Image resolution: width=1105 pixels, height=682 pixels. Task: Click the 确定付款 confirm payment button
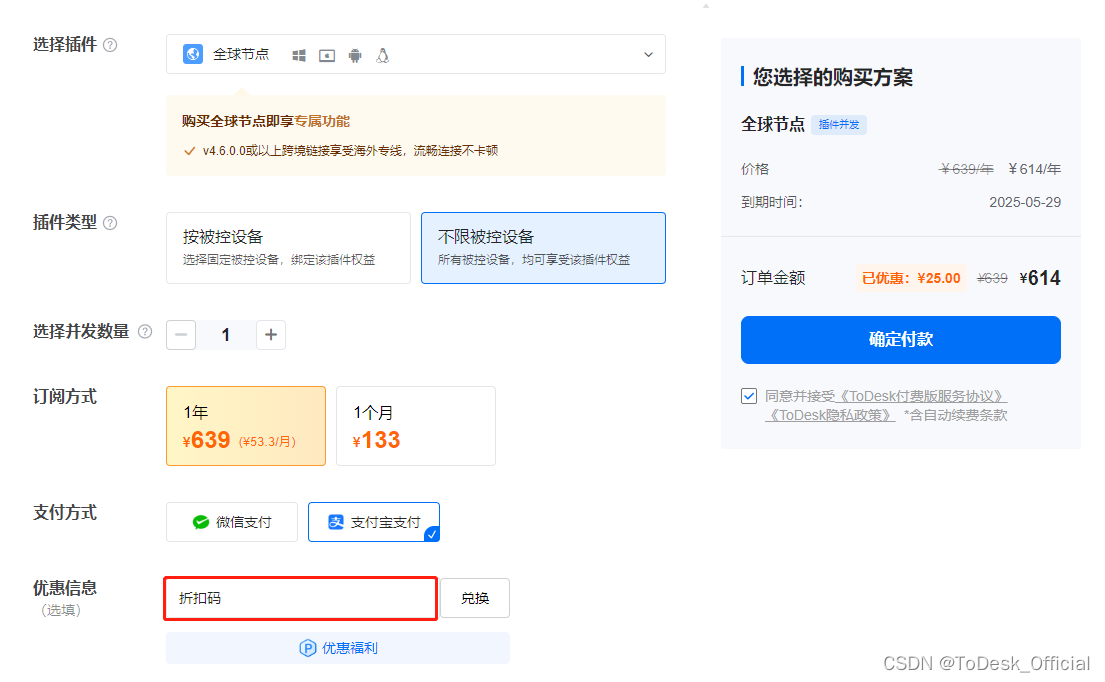(901, 340)
